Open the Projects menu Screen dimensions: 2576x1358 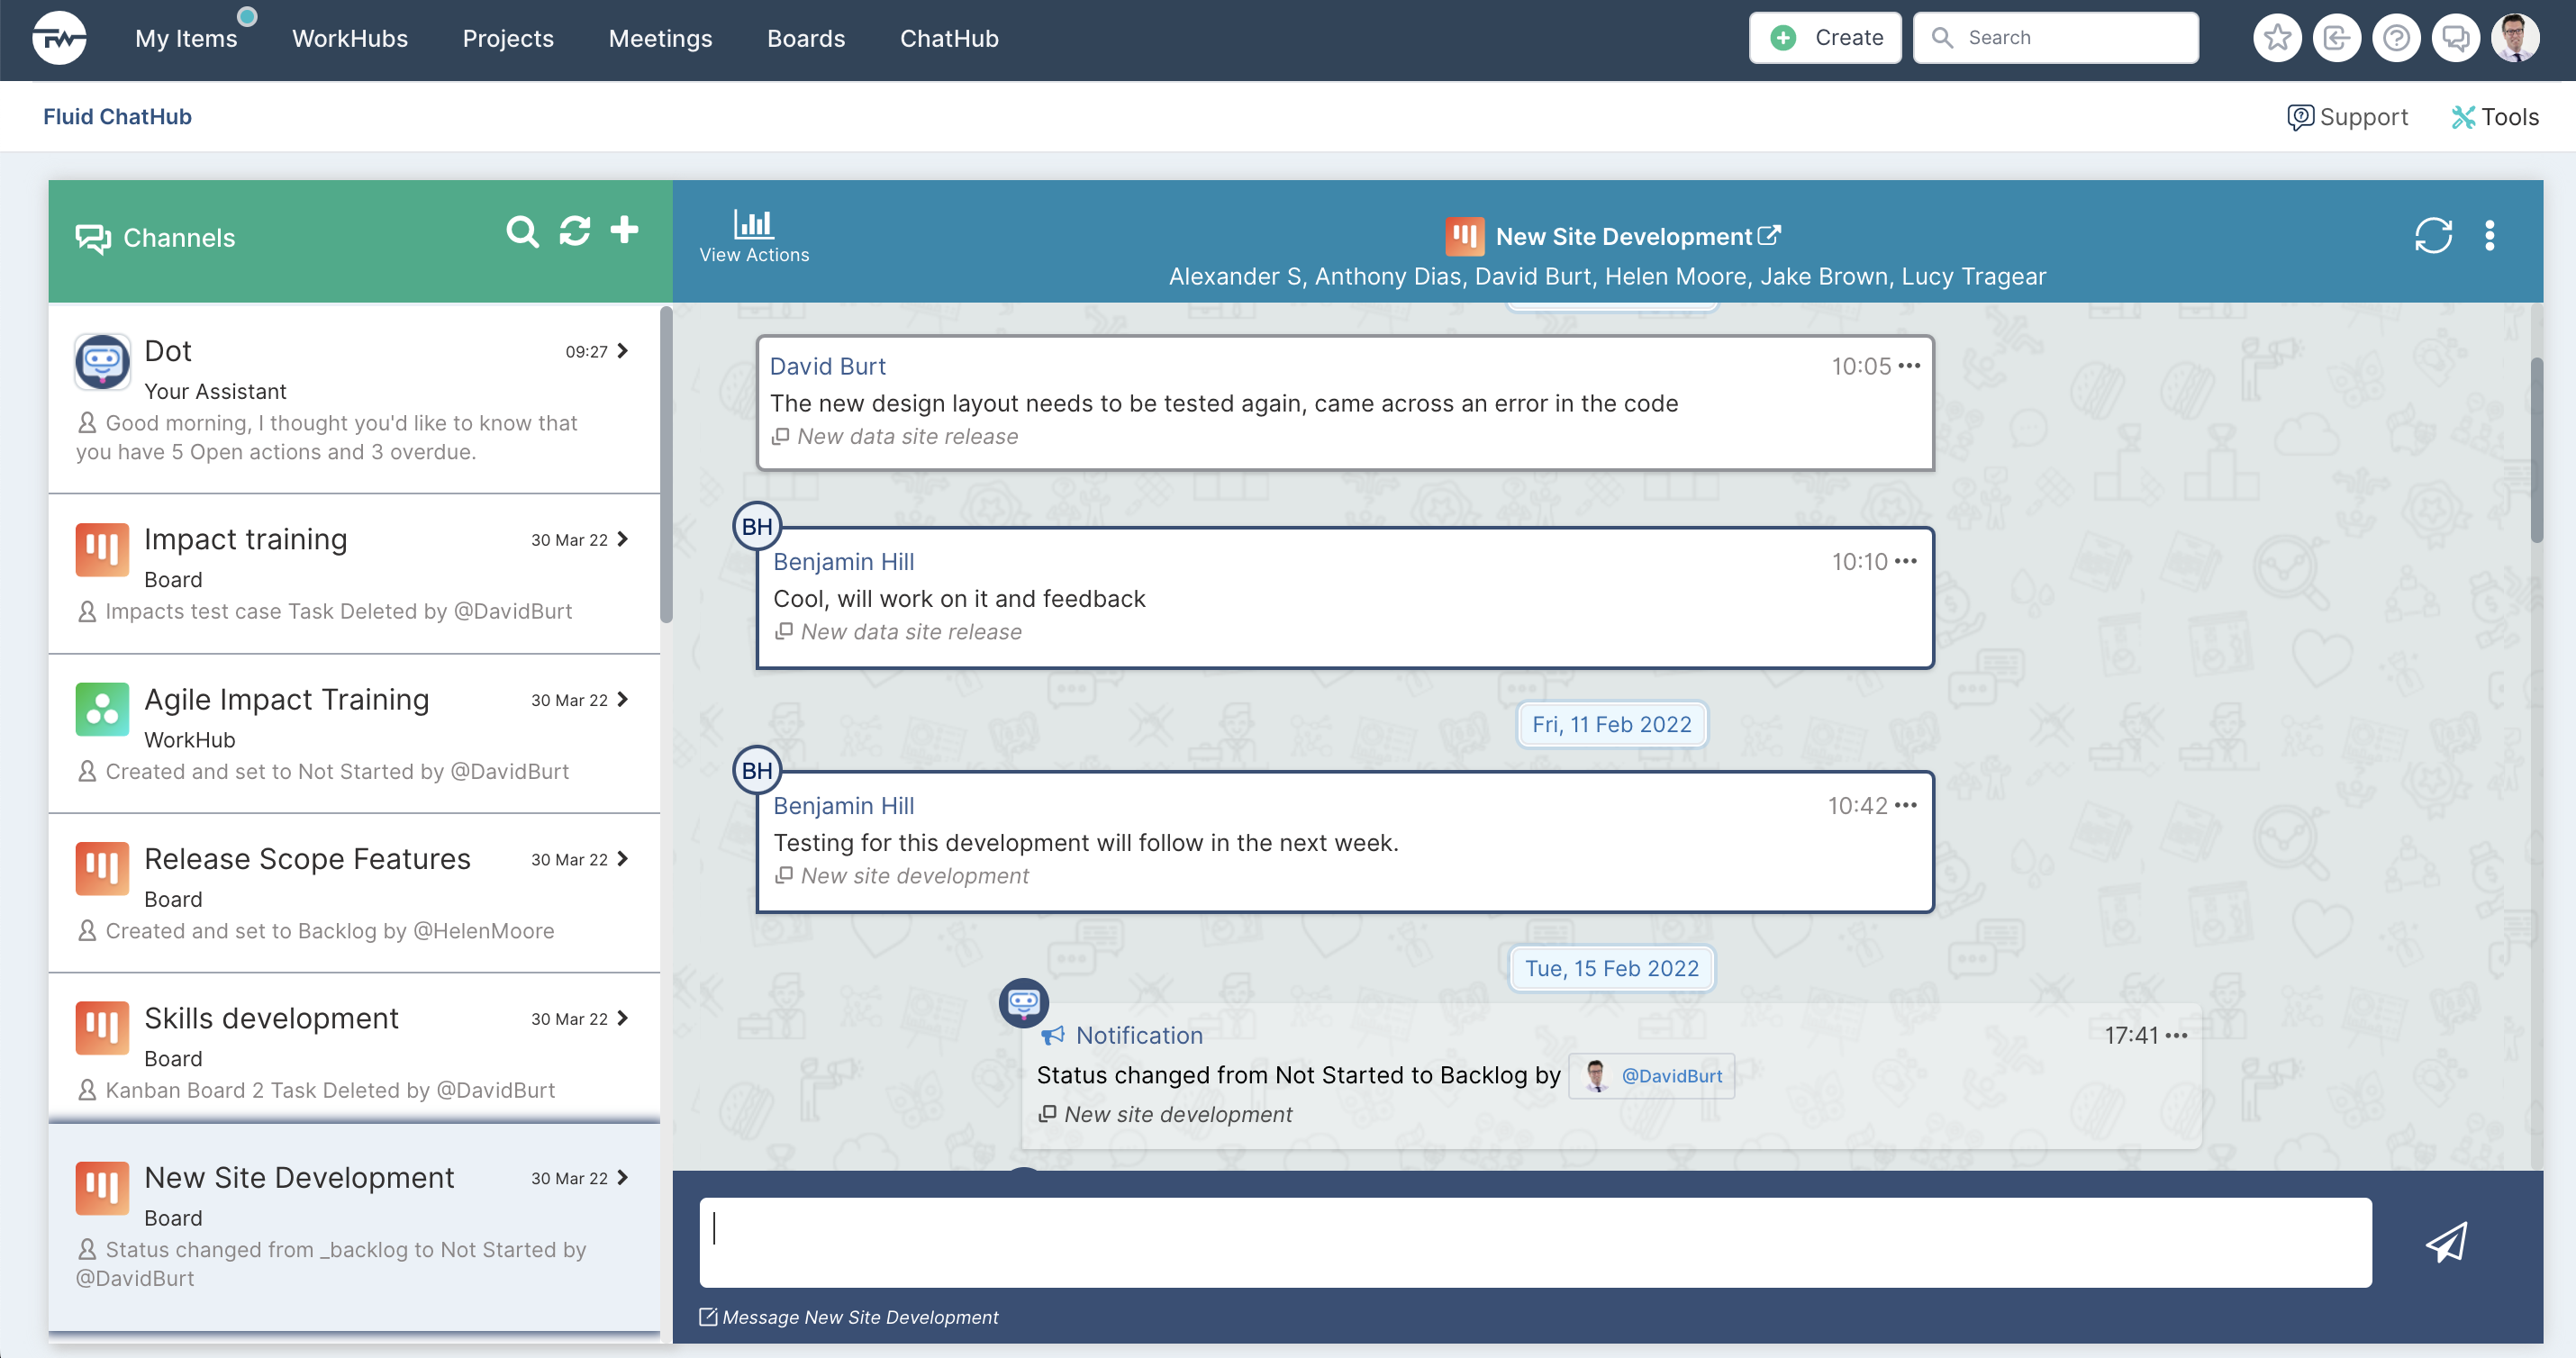[x=507, y=38]
